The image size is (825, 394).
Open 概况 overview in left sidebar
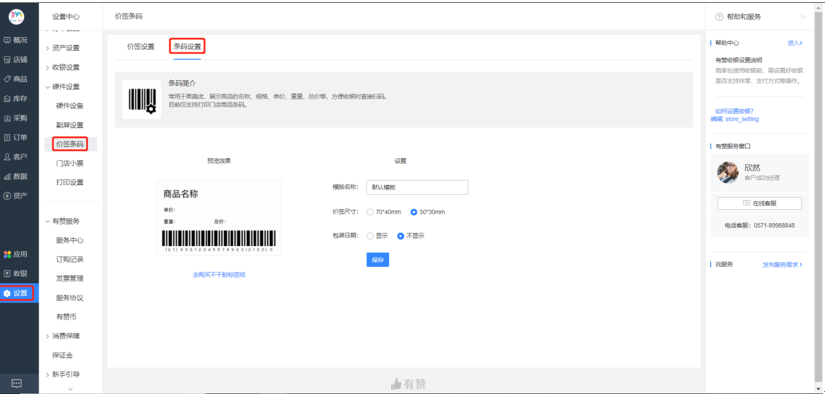[x=16, y=40]
